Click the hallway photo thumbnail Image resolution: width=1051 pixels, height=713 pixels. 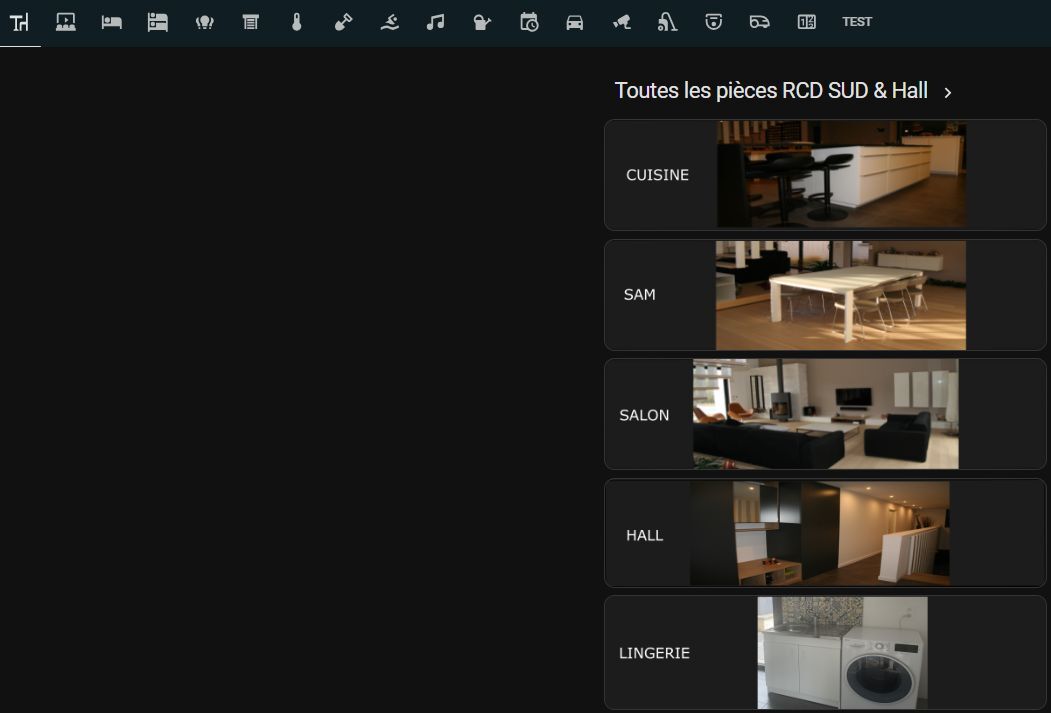pyautogui.click(x=820, y=533)
